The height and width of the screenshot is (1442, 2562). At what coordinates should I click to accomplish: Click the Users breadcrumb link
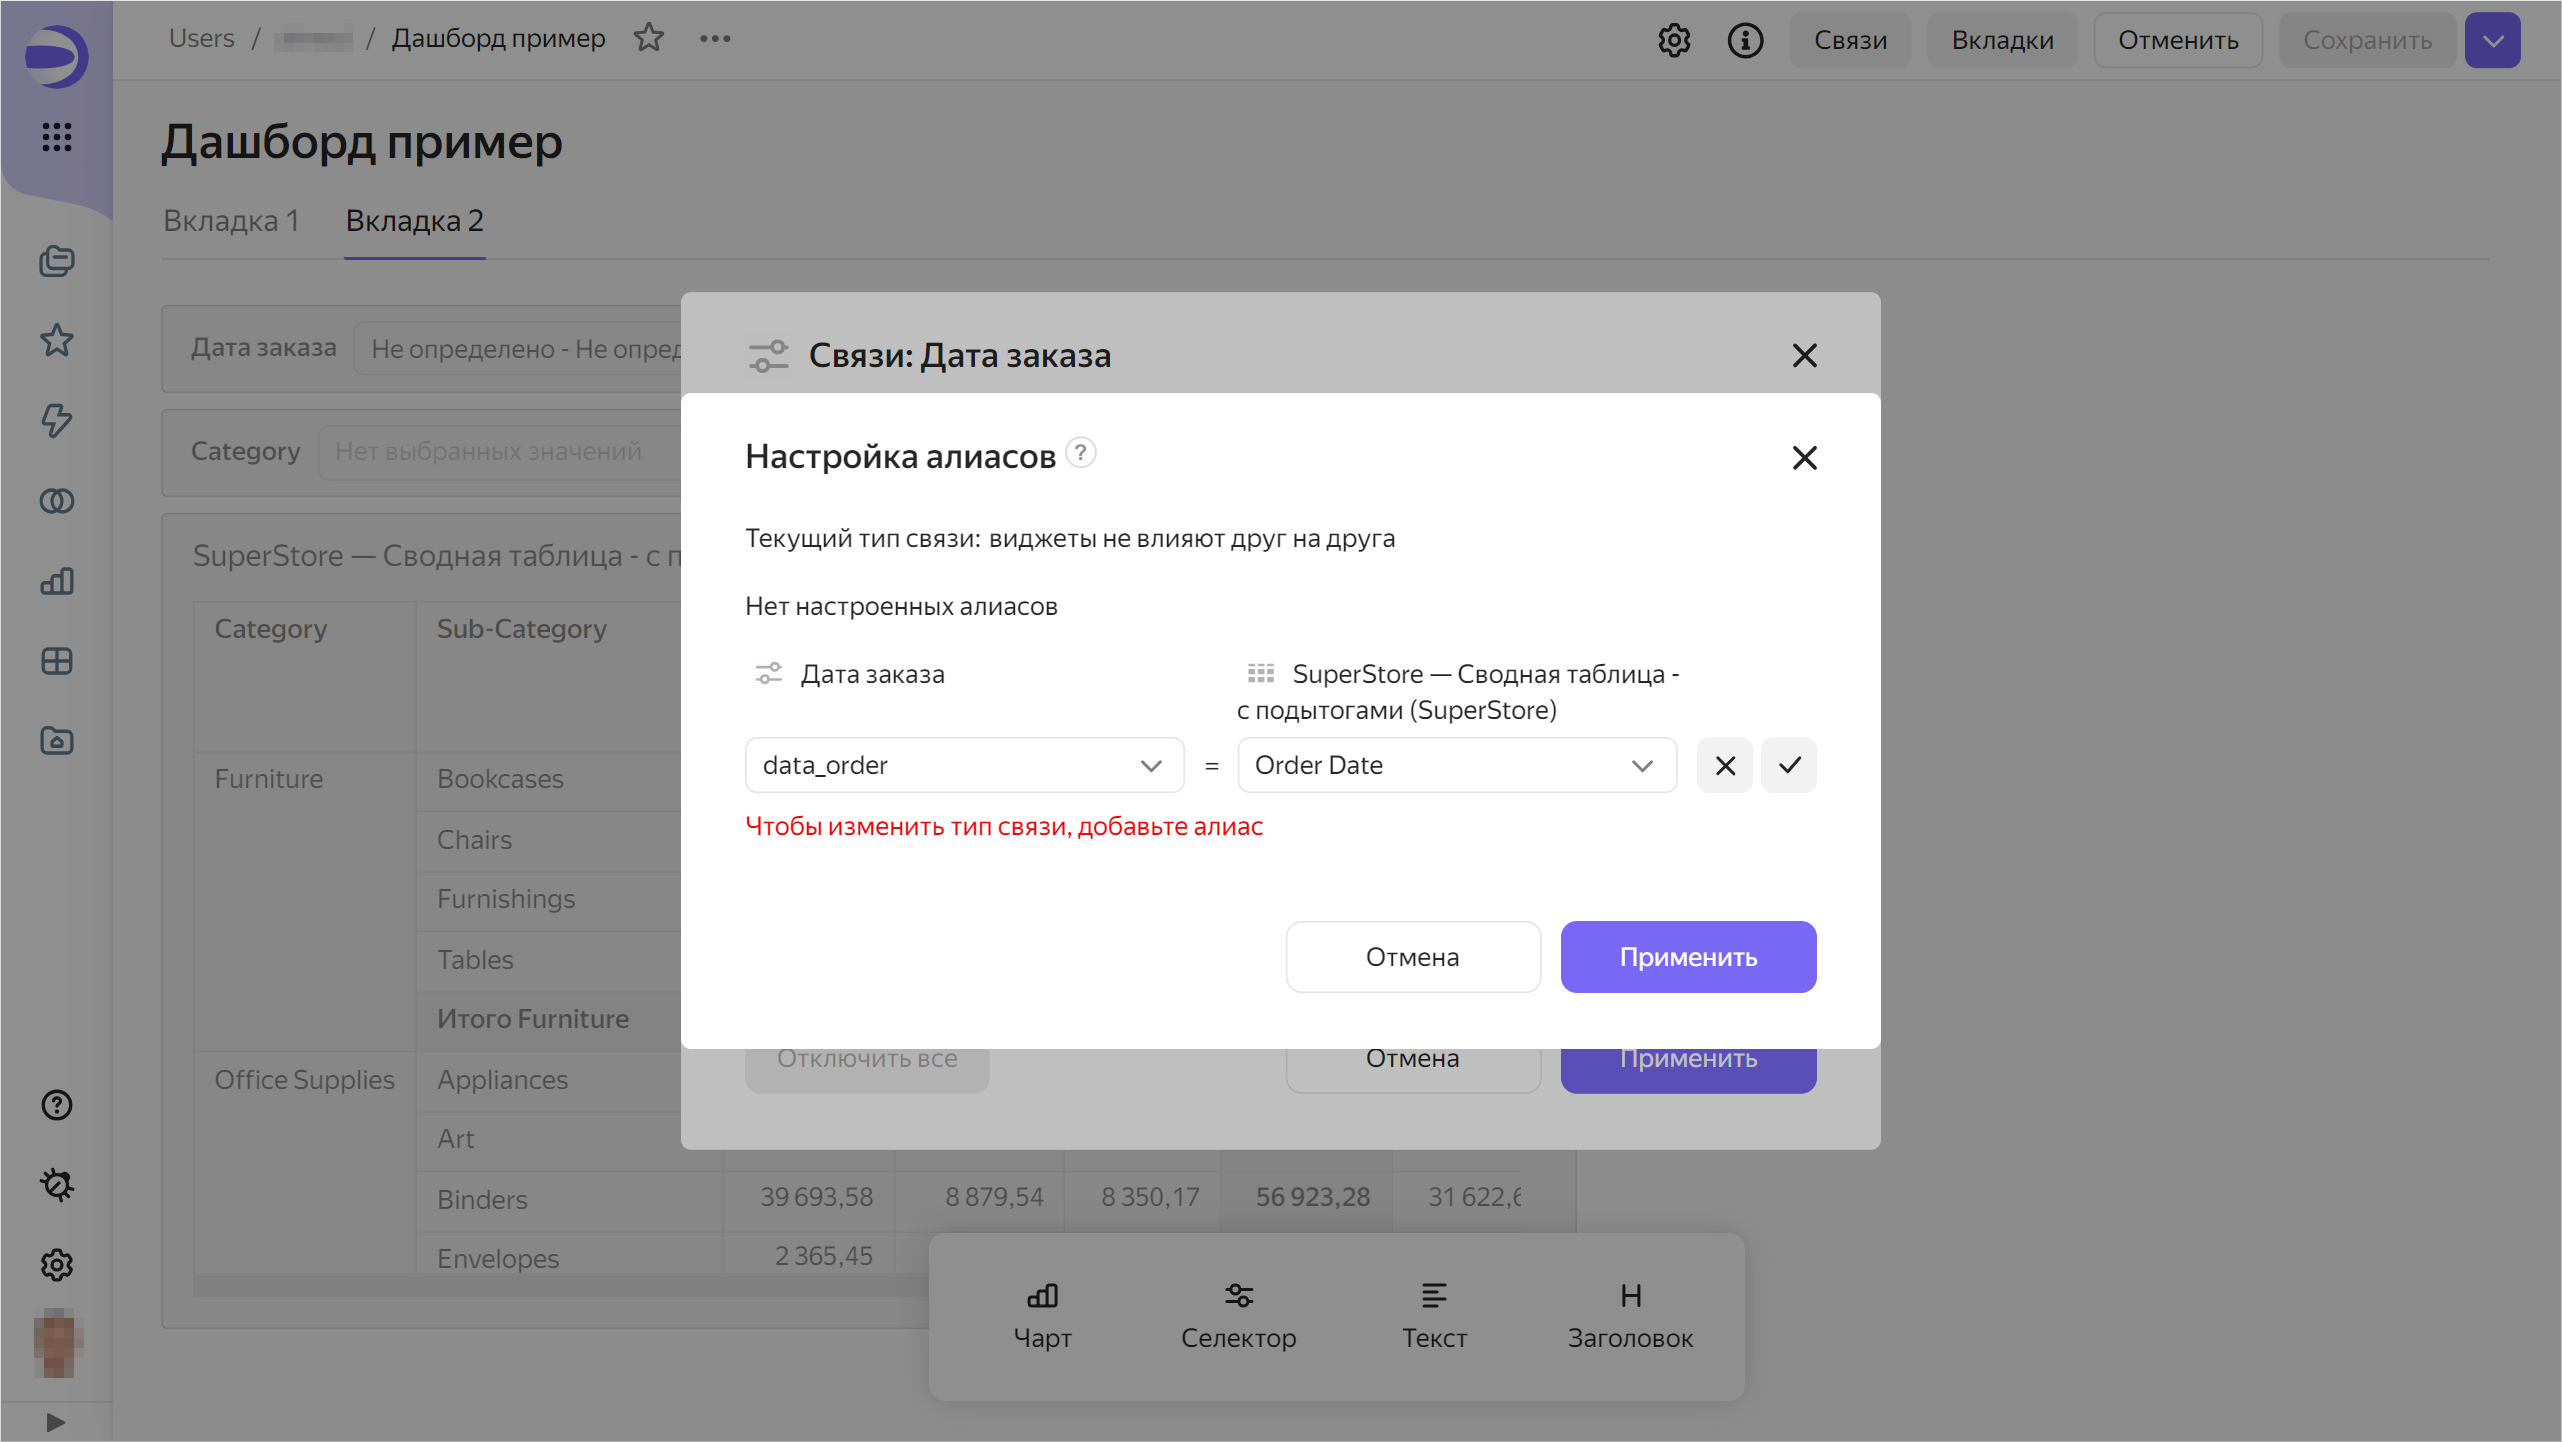coord(201,38)
